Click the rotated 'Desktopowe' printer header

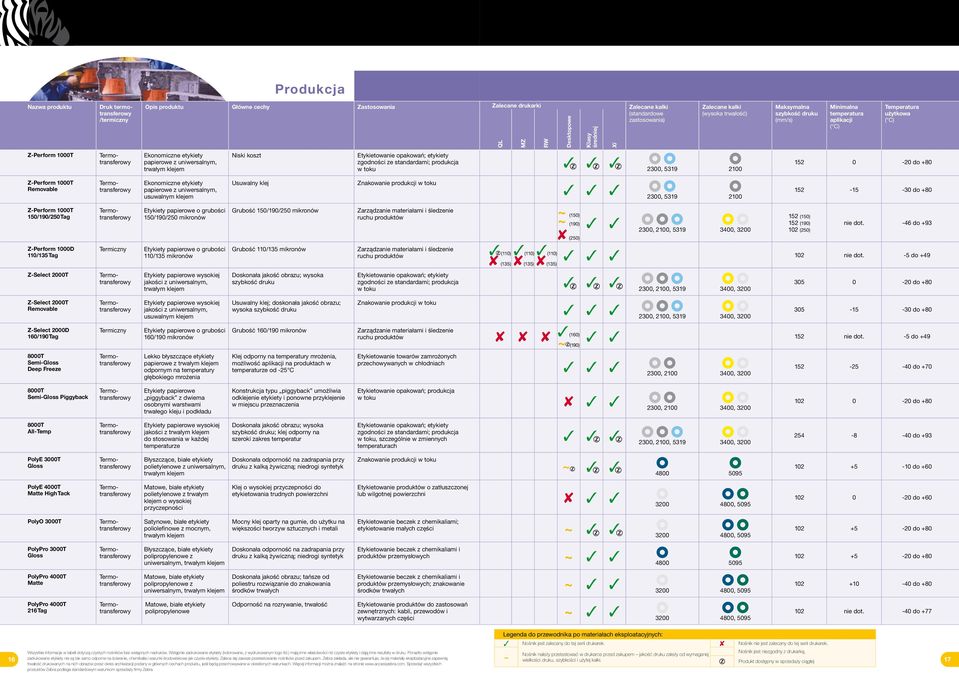(x=568, y=132)
